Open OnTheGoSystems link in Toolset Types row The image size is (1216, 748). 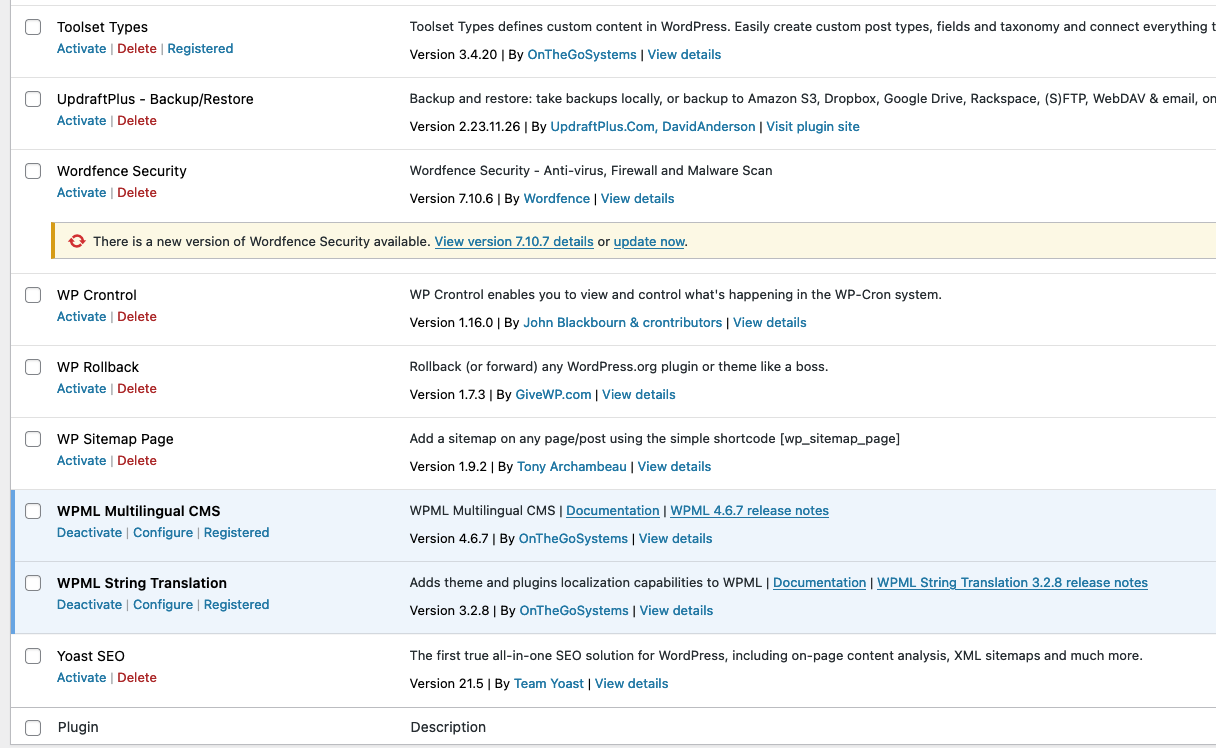[x=582, y=54]
